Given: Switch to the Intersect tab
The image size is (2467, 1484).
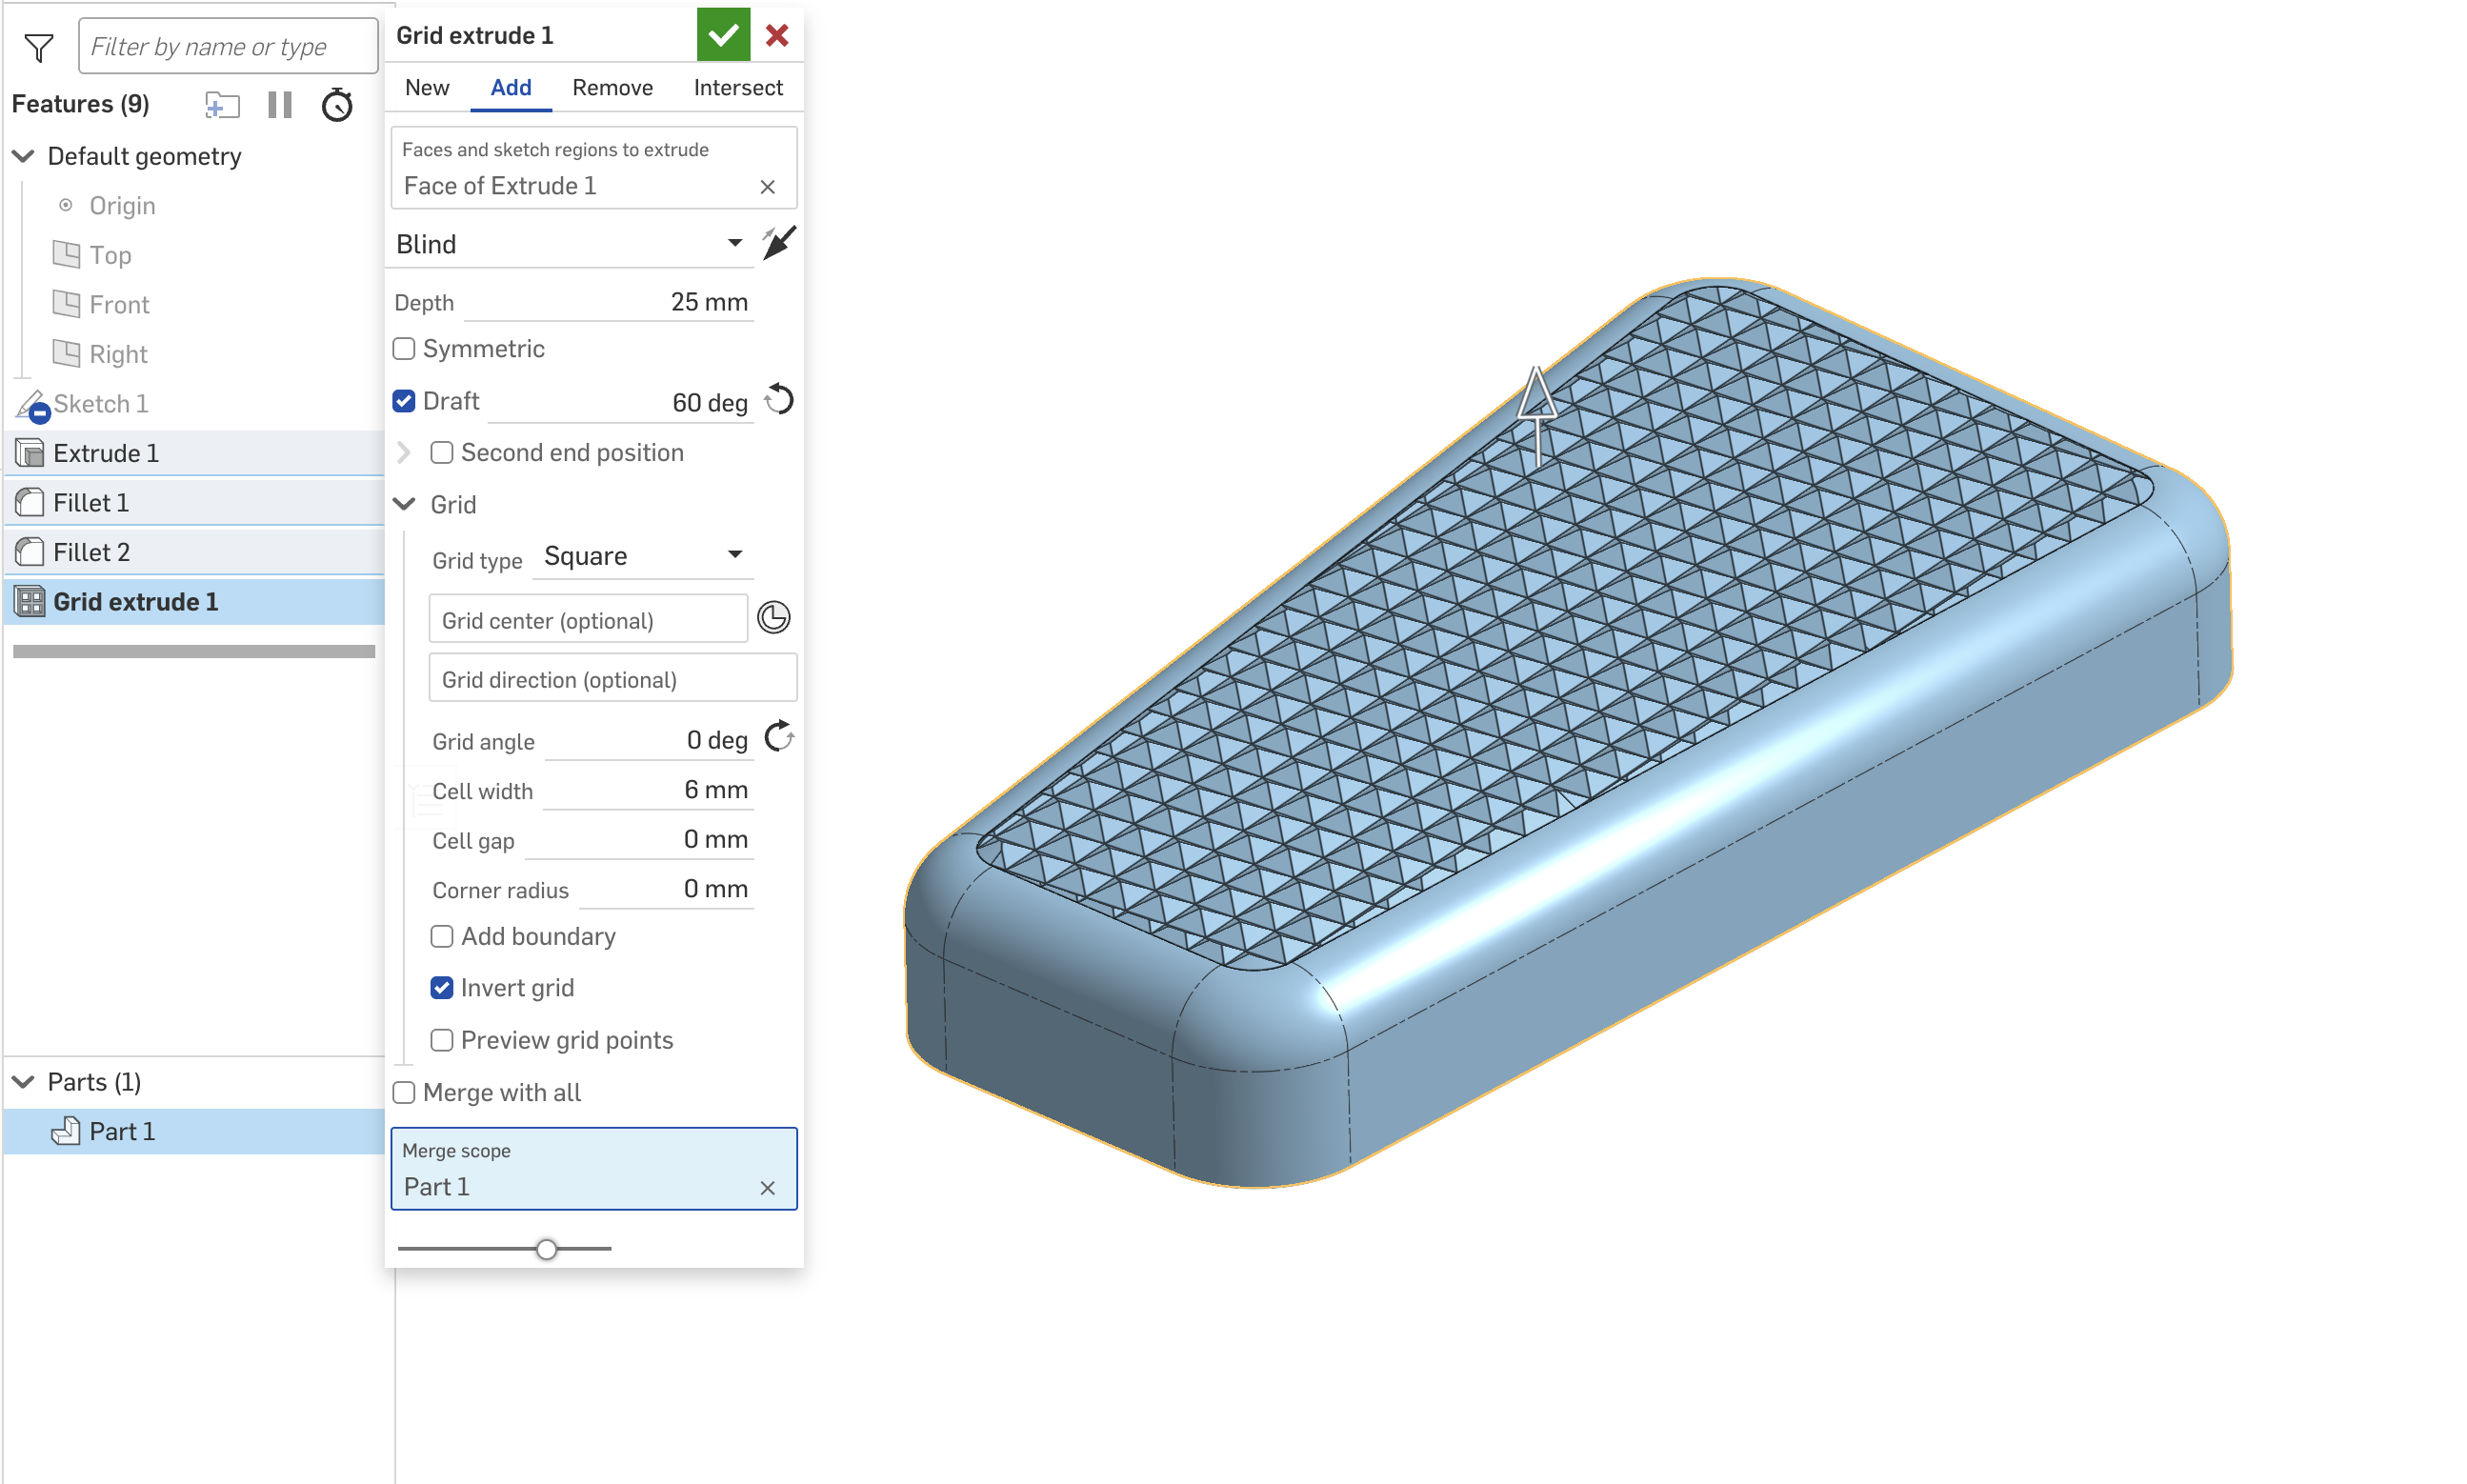Looking at the screenshot, I should [738, 88].
